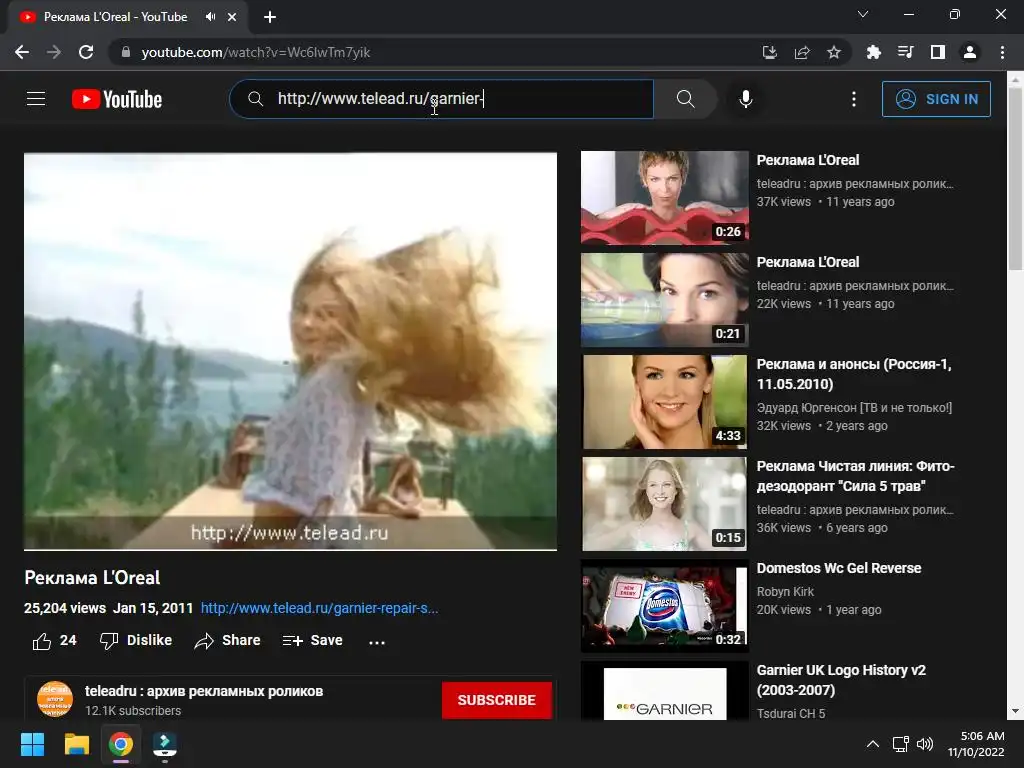1024x768 pixels.
Task: Open the 0:21 Реклама L'Oreal thumbnail
Action: 664,300
